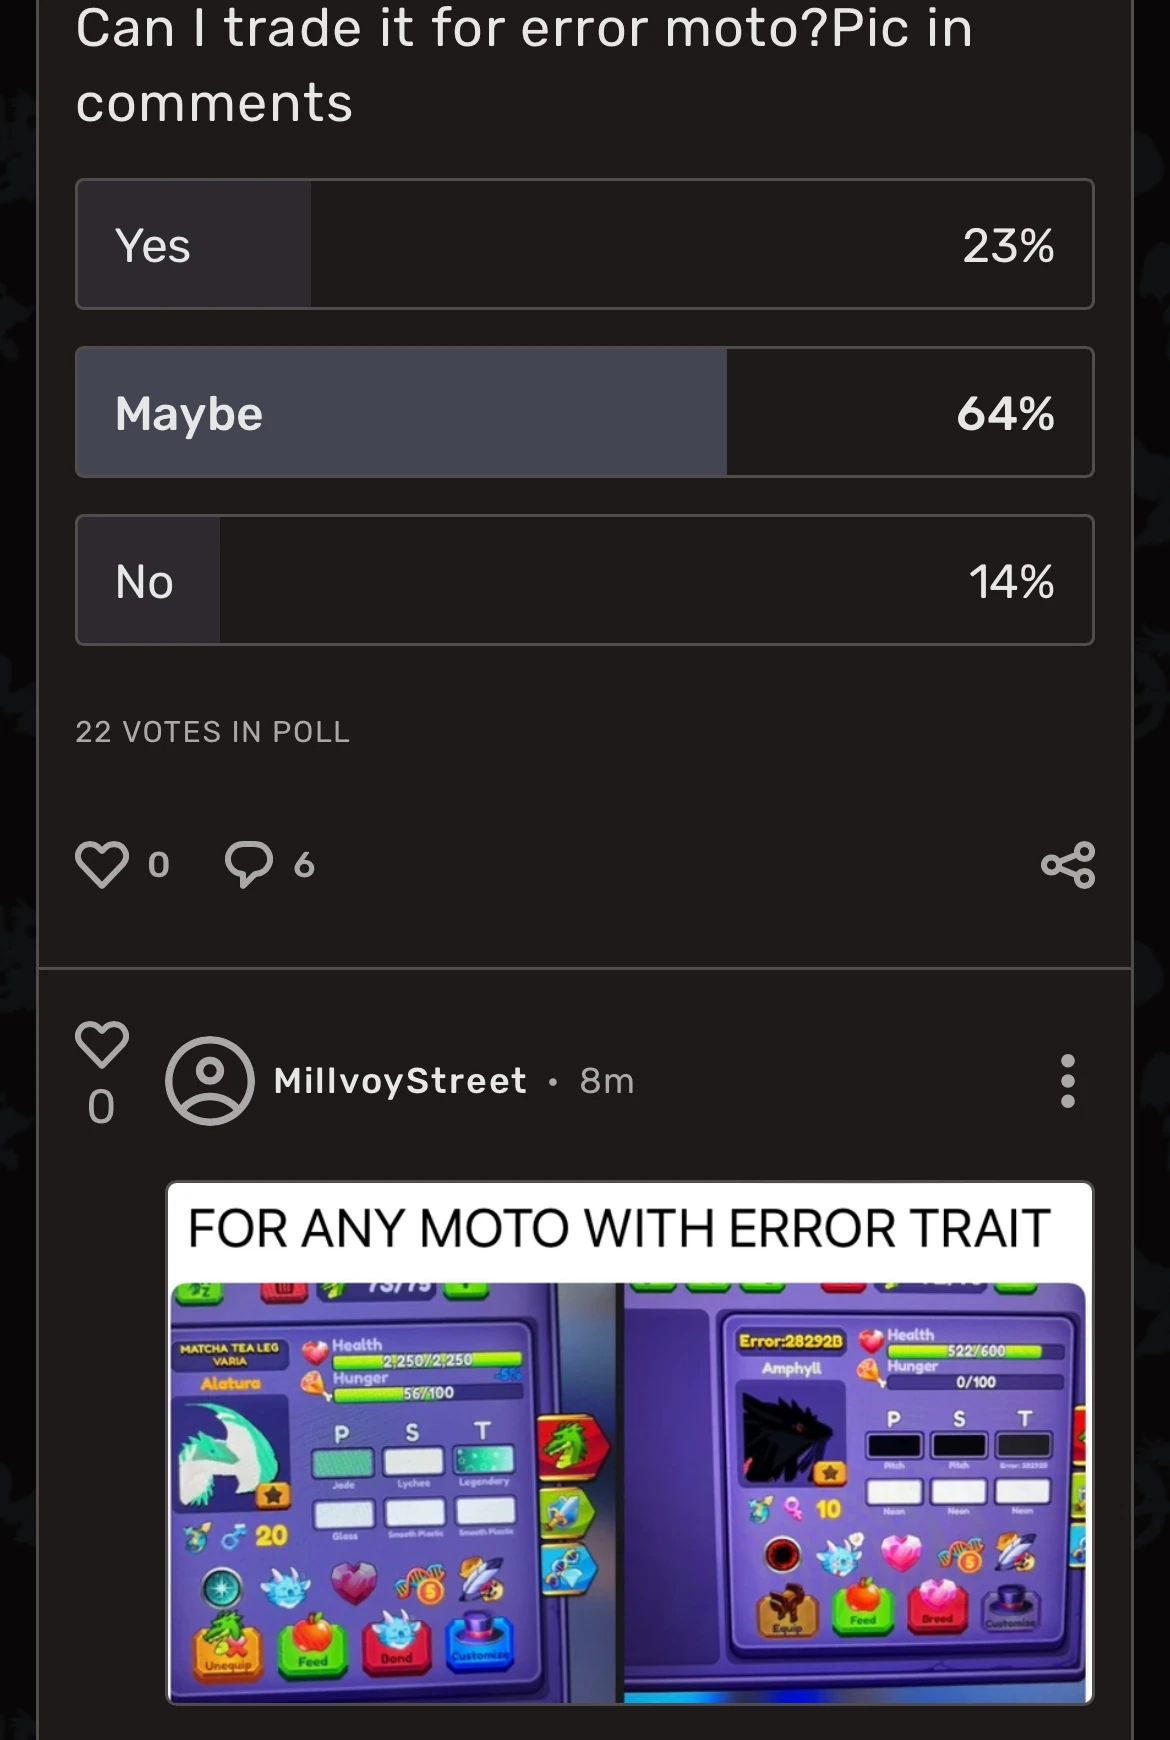Open comments via the speech bubble icon
Image resolution: width=1170 pixels, height=1740 pixels.
(x=249, y=864)
